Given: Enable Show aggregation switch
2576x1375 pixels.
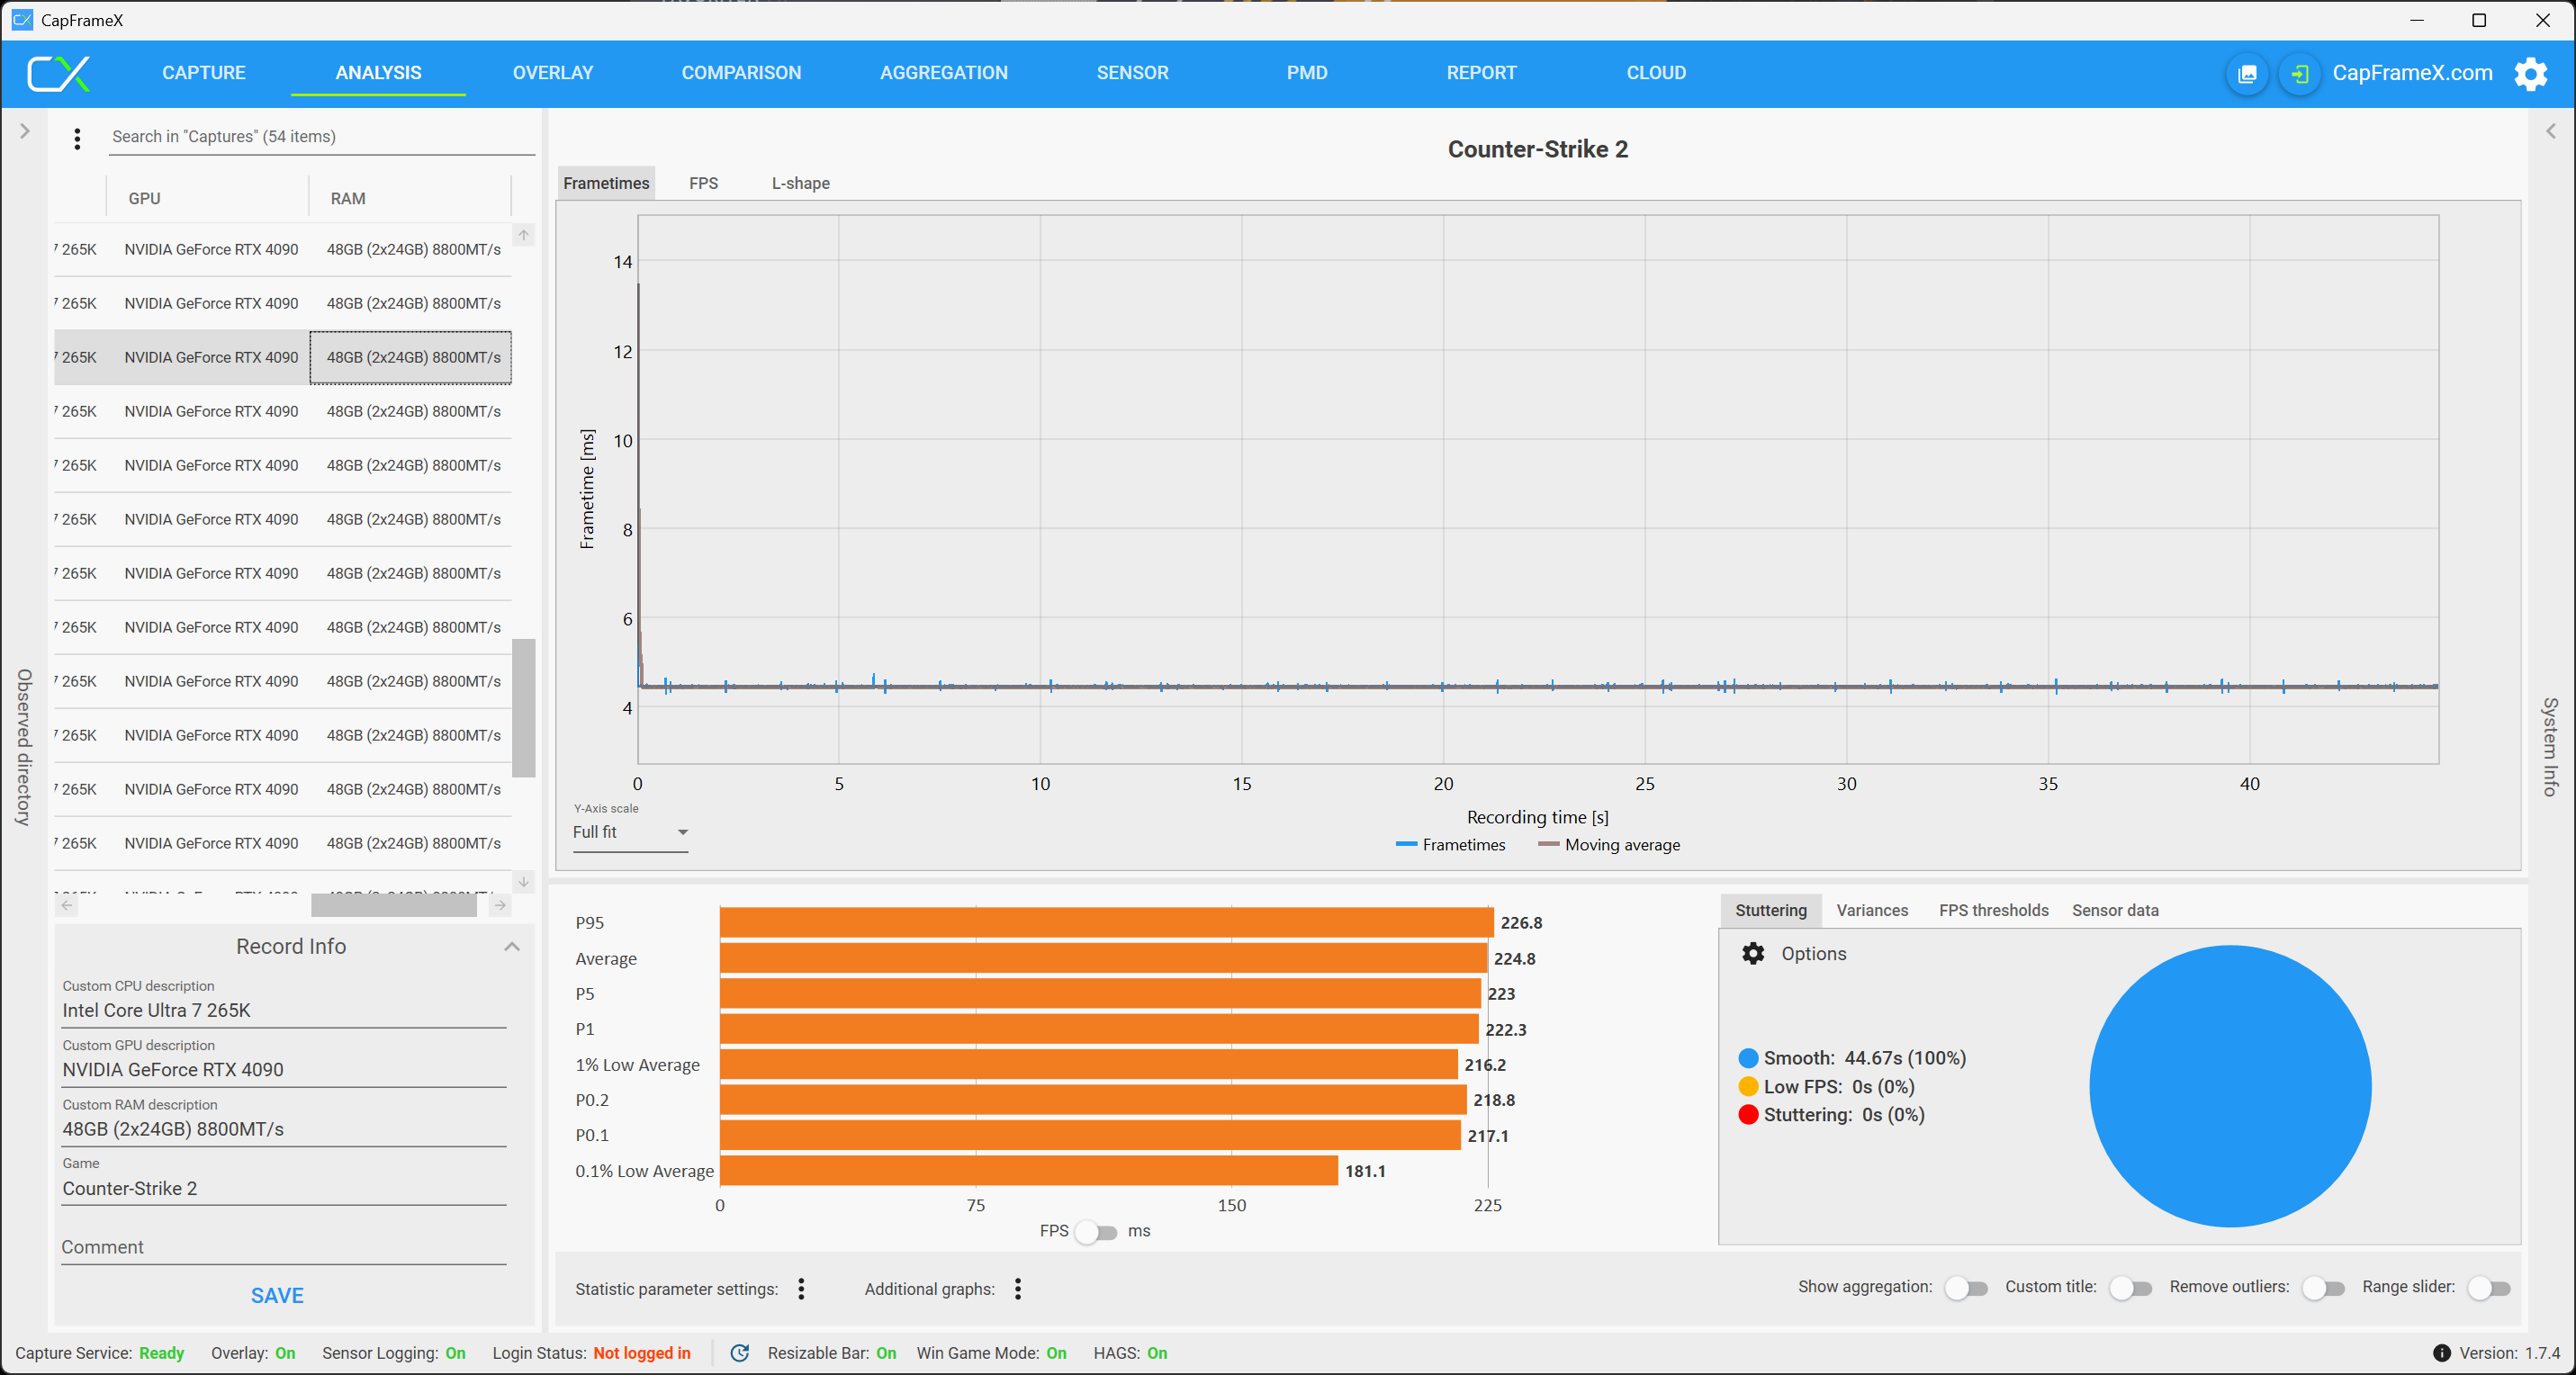Looking at the screenshot, I should pyautogui.click(x=1965, y=1288).
